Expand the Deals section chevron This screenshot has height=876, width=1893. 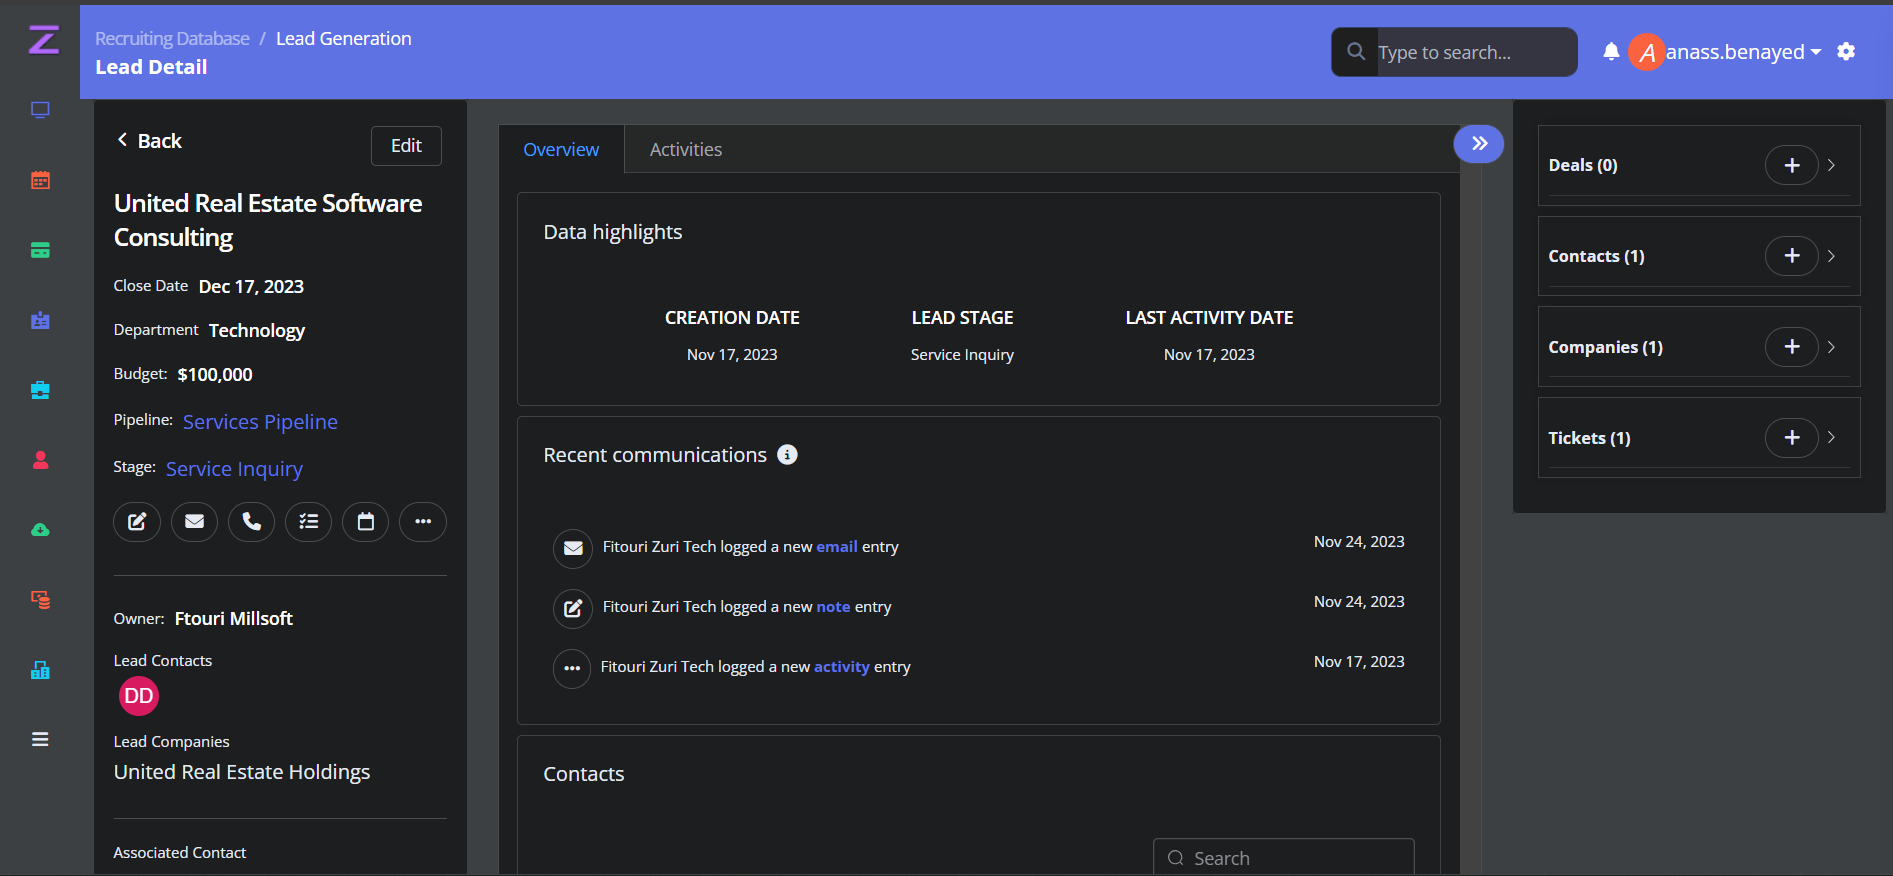pyautogui.click(x=1831, y=165)
